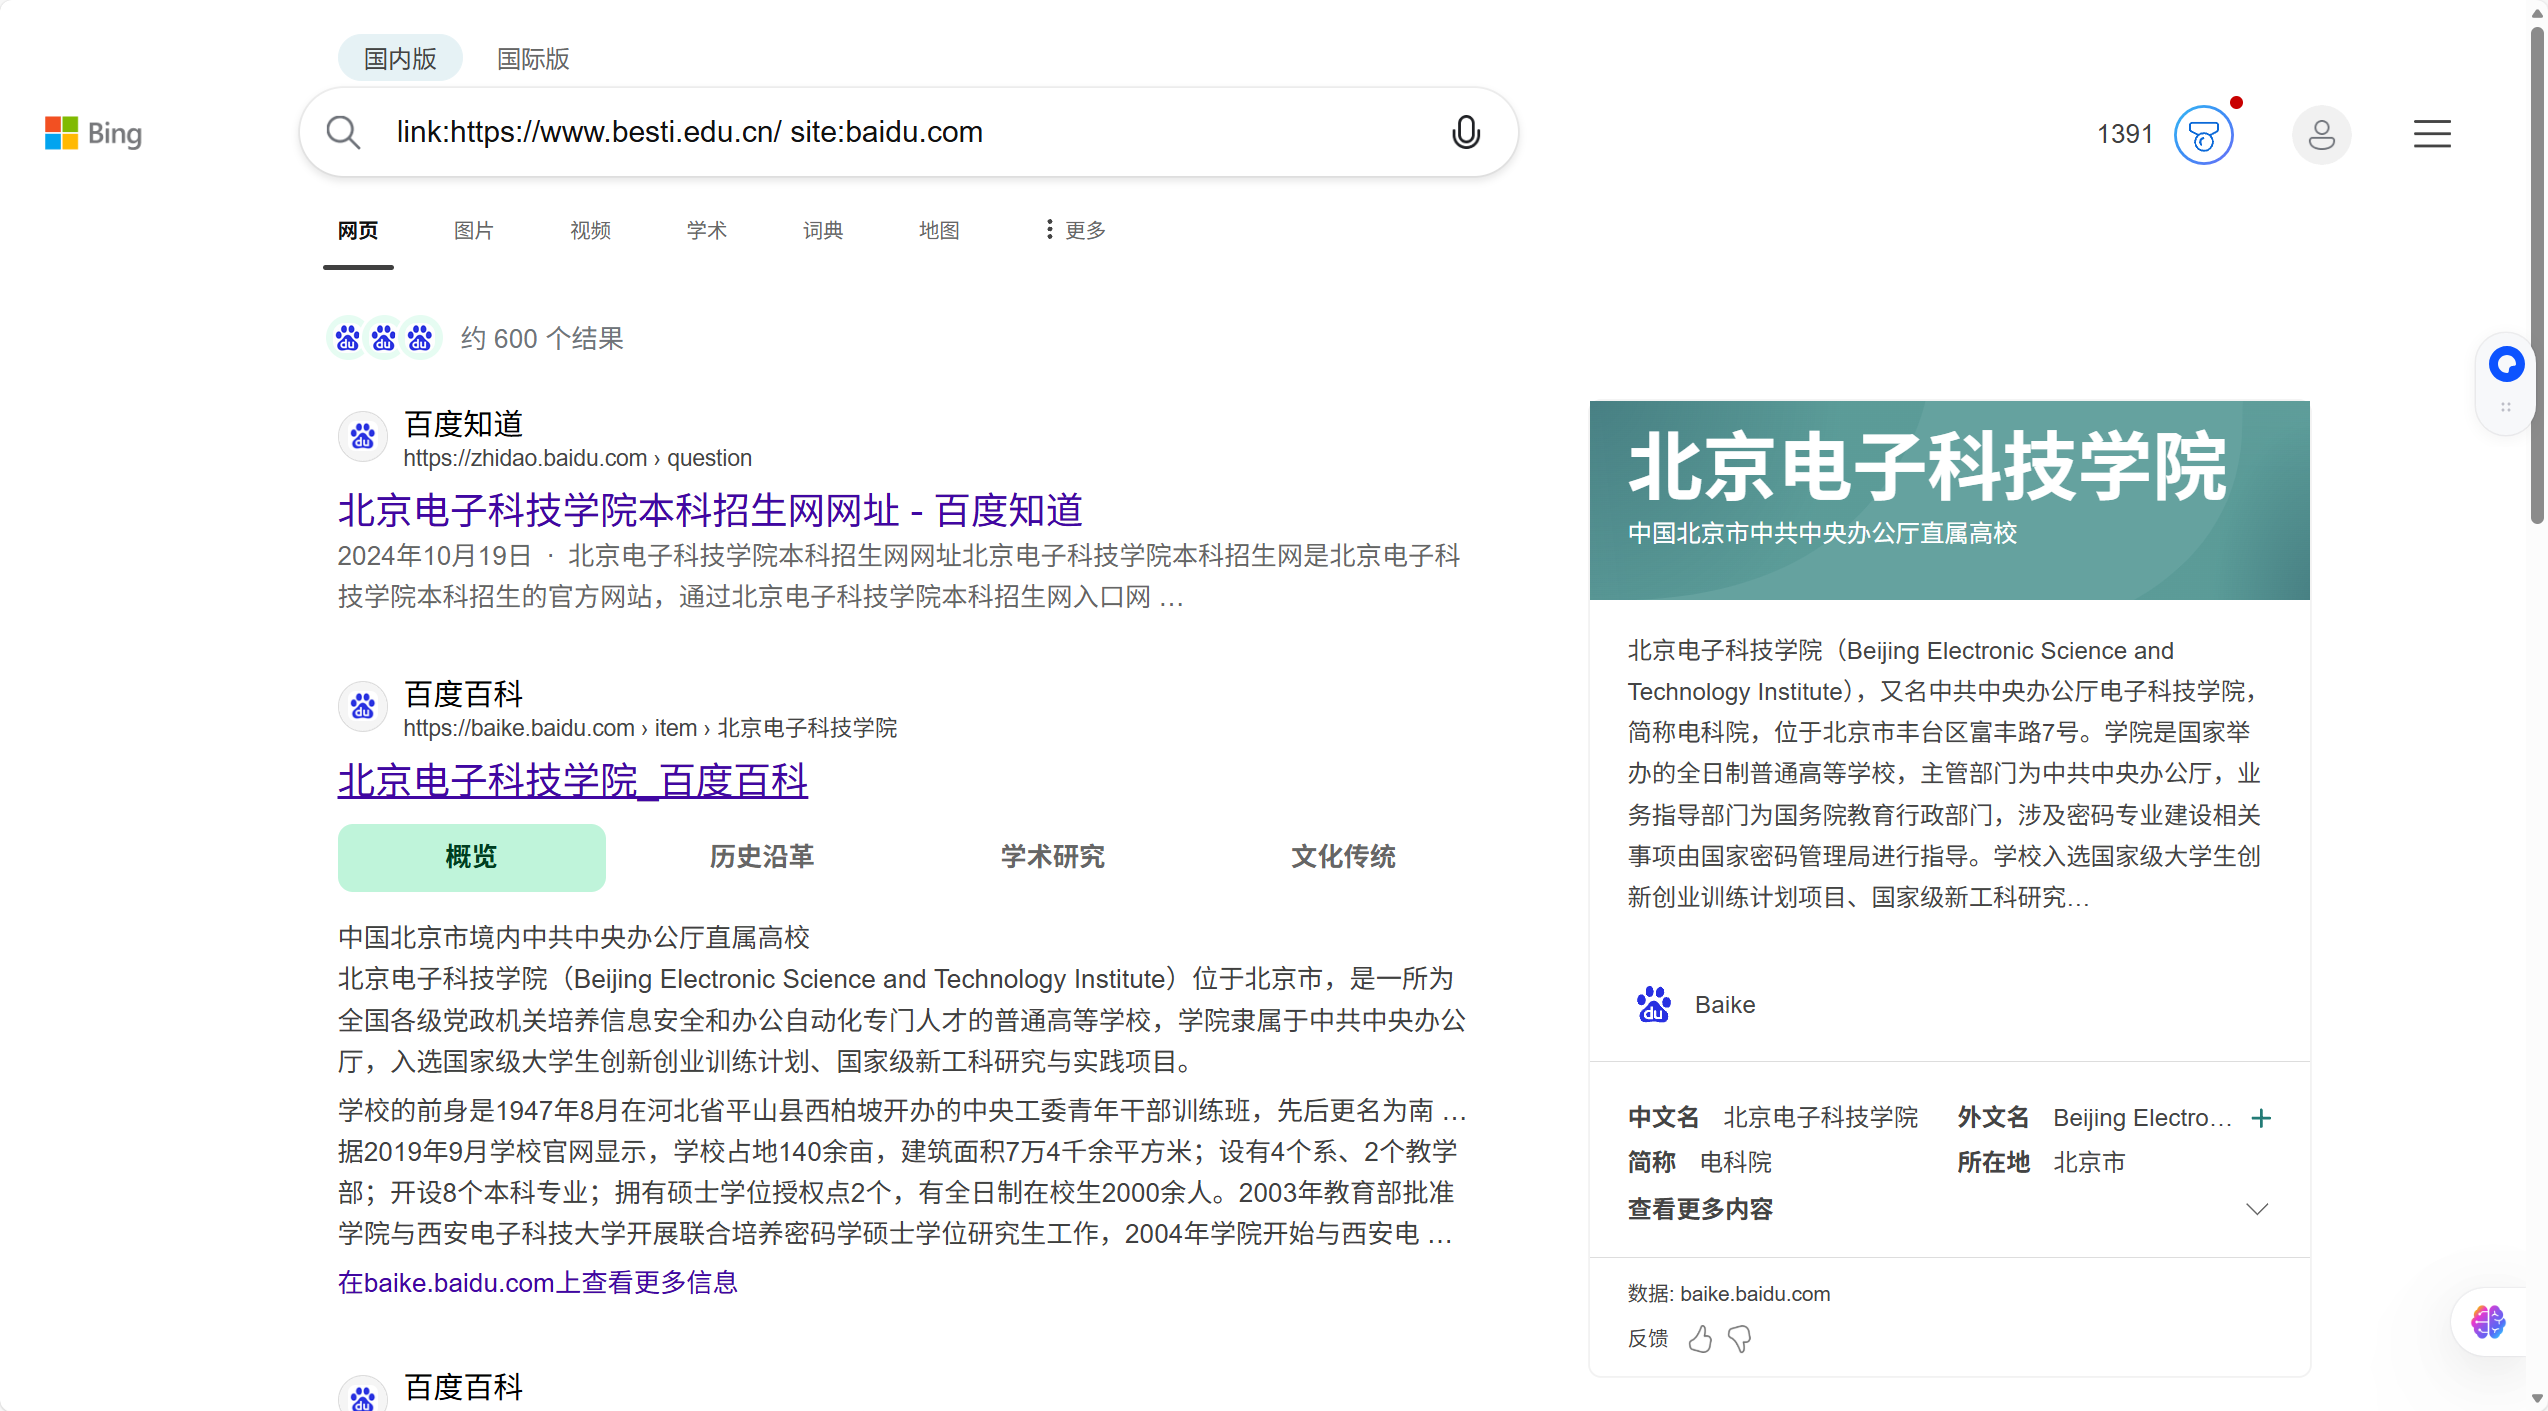Click 在baike.baidu.com上查看更多信息 link
This screenshot has width=2548, height=1411.
537,1282
